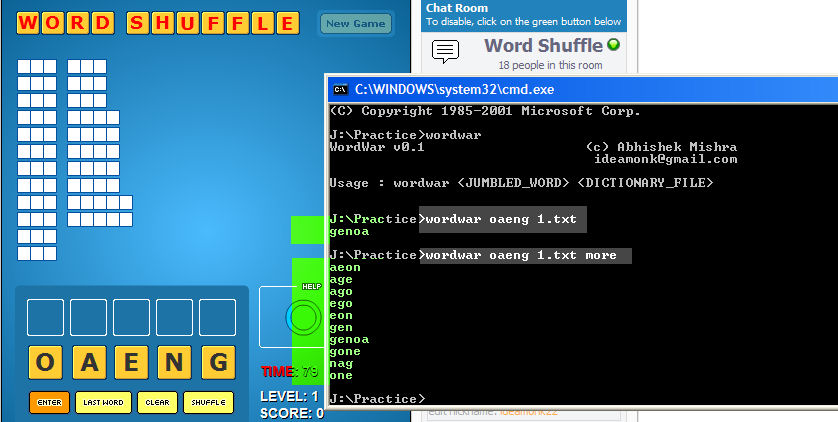
Task: Toggle chat room green button
Action: (614, 45)
